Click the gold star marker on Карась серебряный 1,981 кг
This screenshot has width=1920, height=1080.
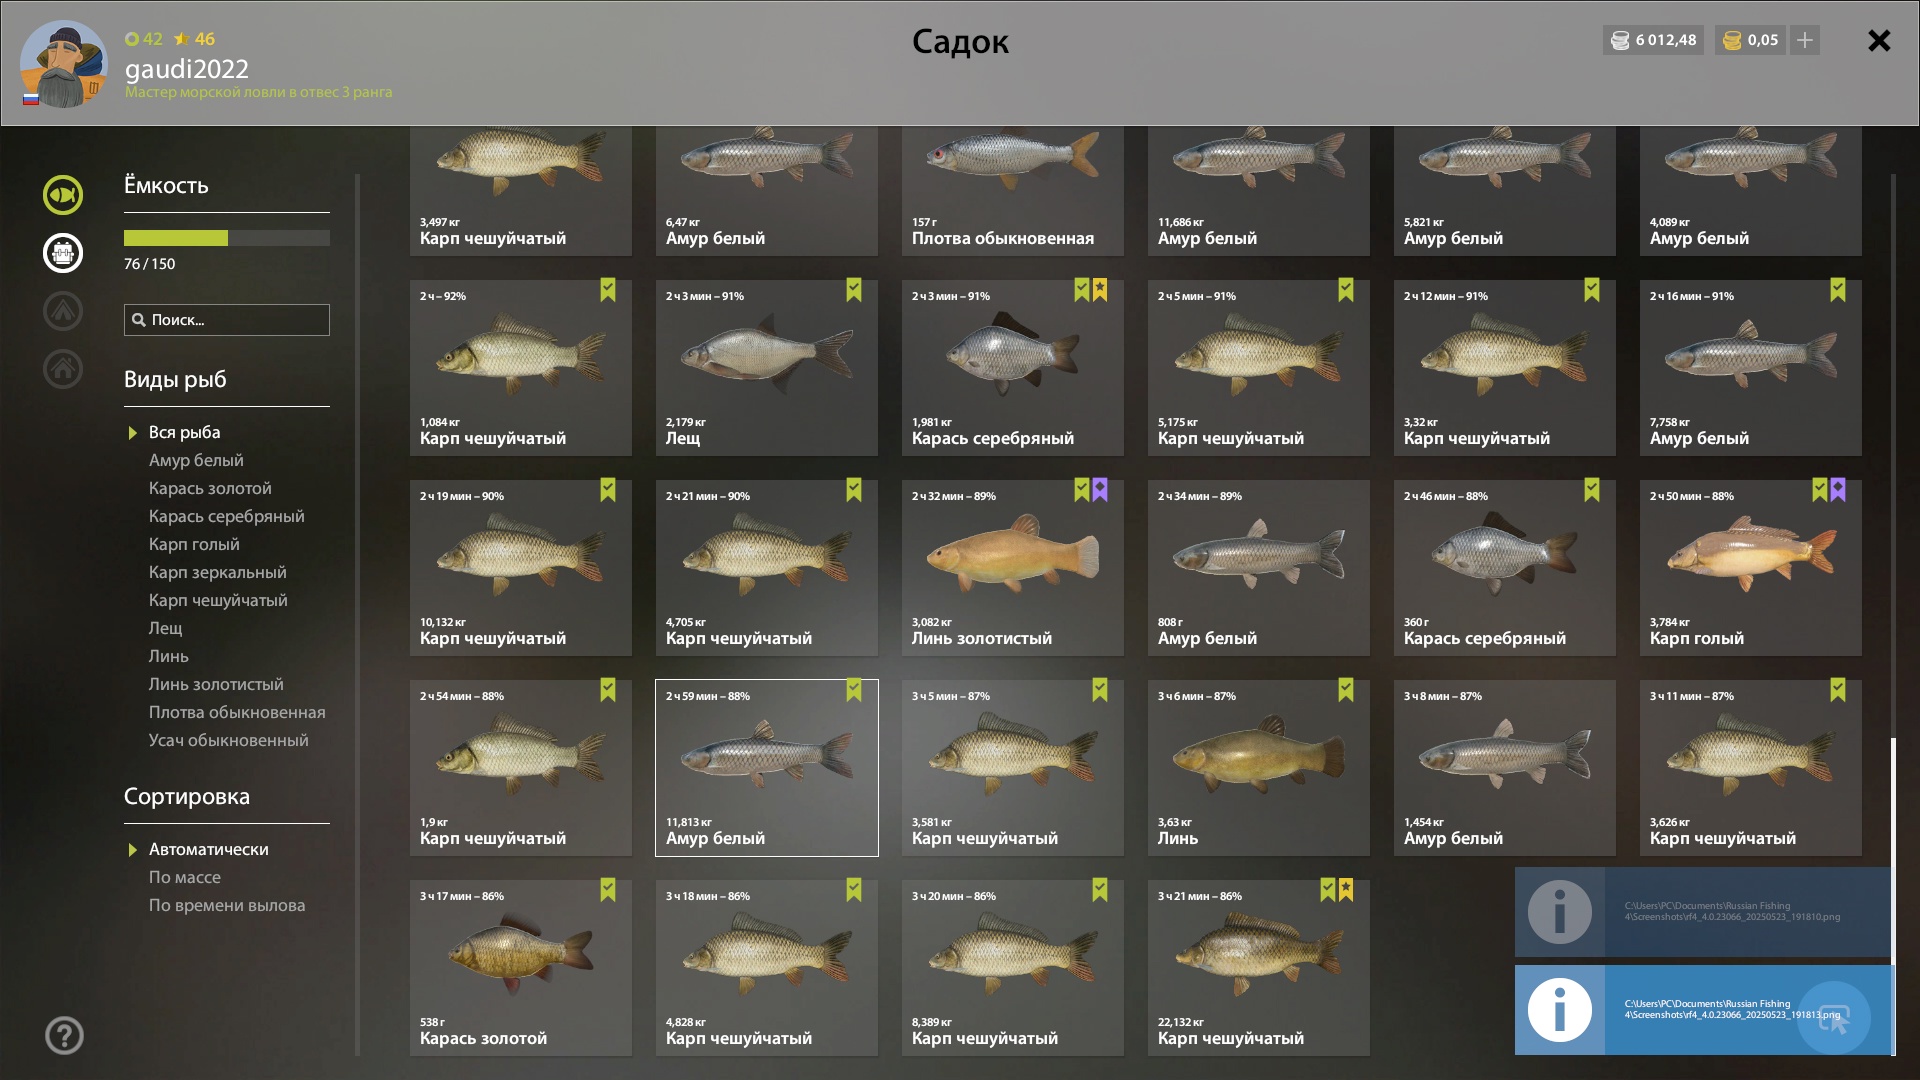coord(1100,290)
